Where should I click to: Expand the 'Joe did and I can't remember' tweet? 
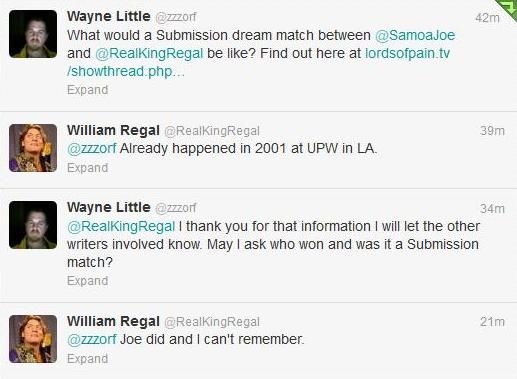click(x=87, y=359)
